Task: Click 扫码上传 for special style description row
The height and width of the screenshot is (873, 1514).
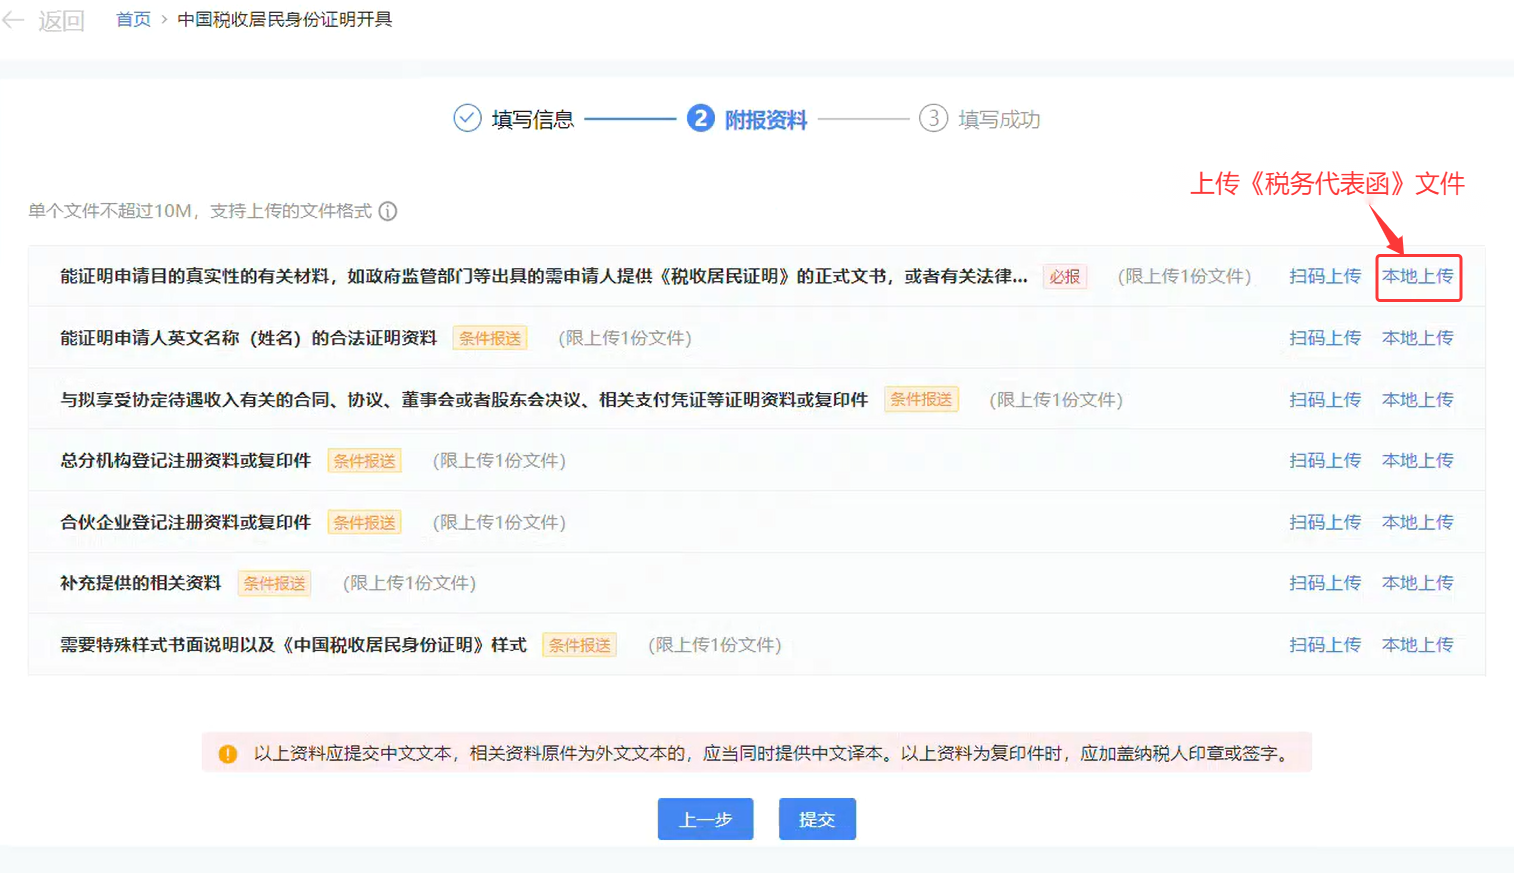Action: (x=1324, y=645)
